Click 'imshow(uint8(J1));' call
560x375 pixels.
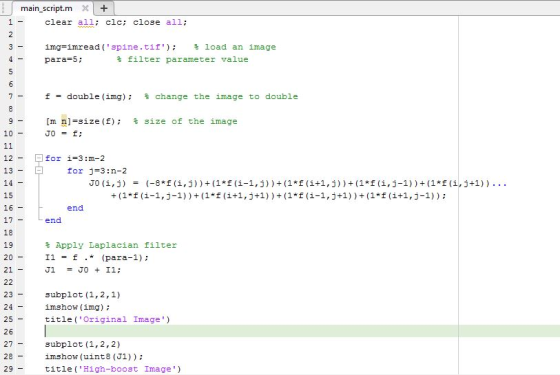tap(94, 356)
